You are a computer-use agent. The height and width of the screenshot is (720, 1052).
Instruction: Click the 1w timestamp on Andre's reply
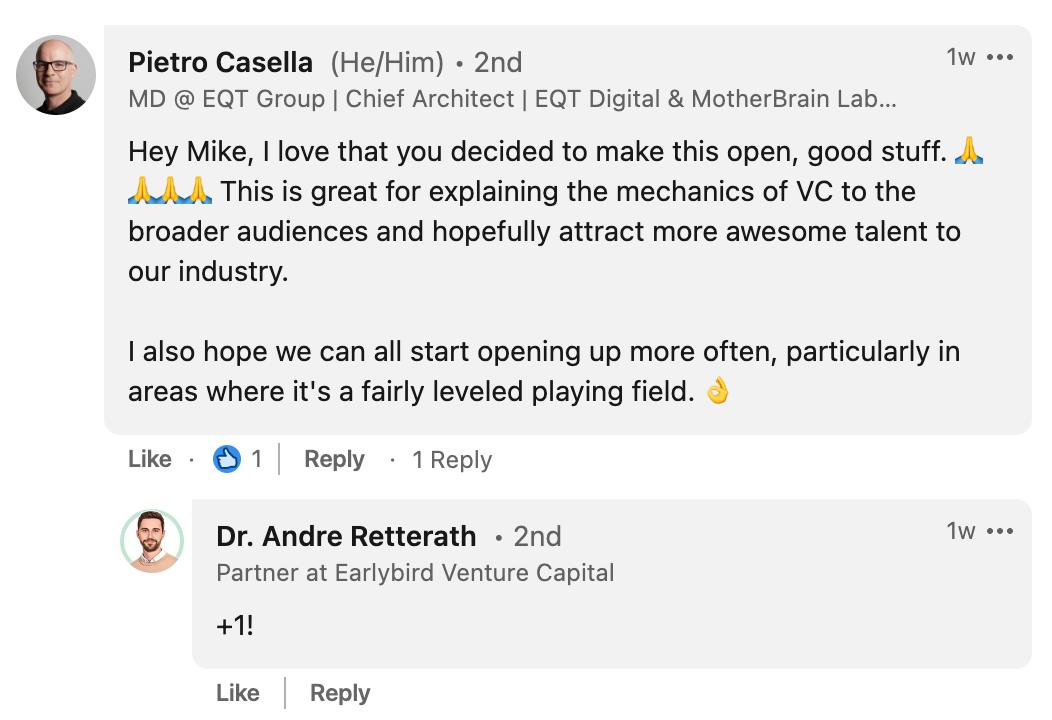pyautogui.click(x=961, y=531)
